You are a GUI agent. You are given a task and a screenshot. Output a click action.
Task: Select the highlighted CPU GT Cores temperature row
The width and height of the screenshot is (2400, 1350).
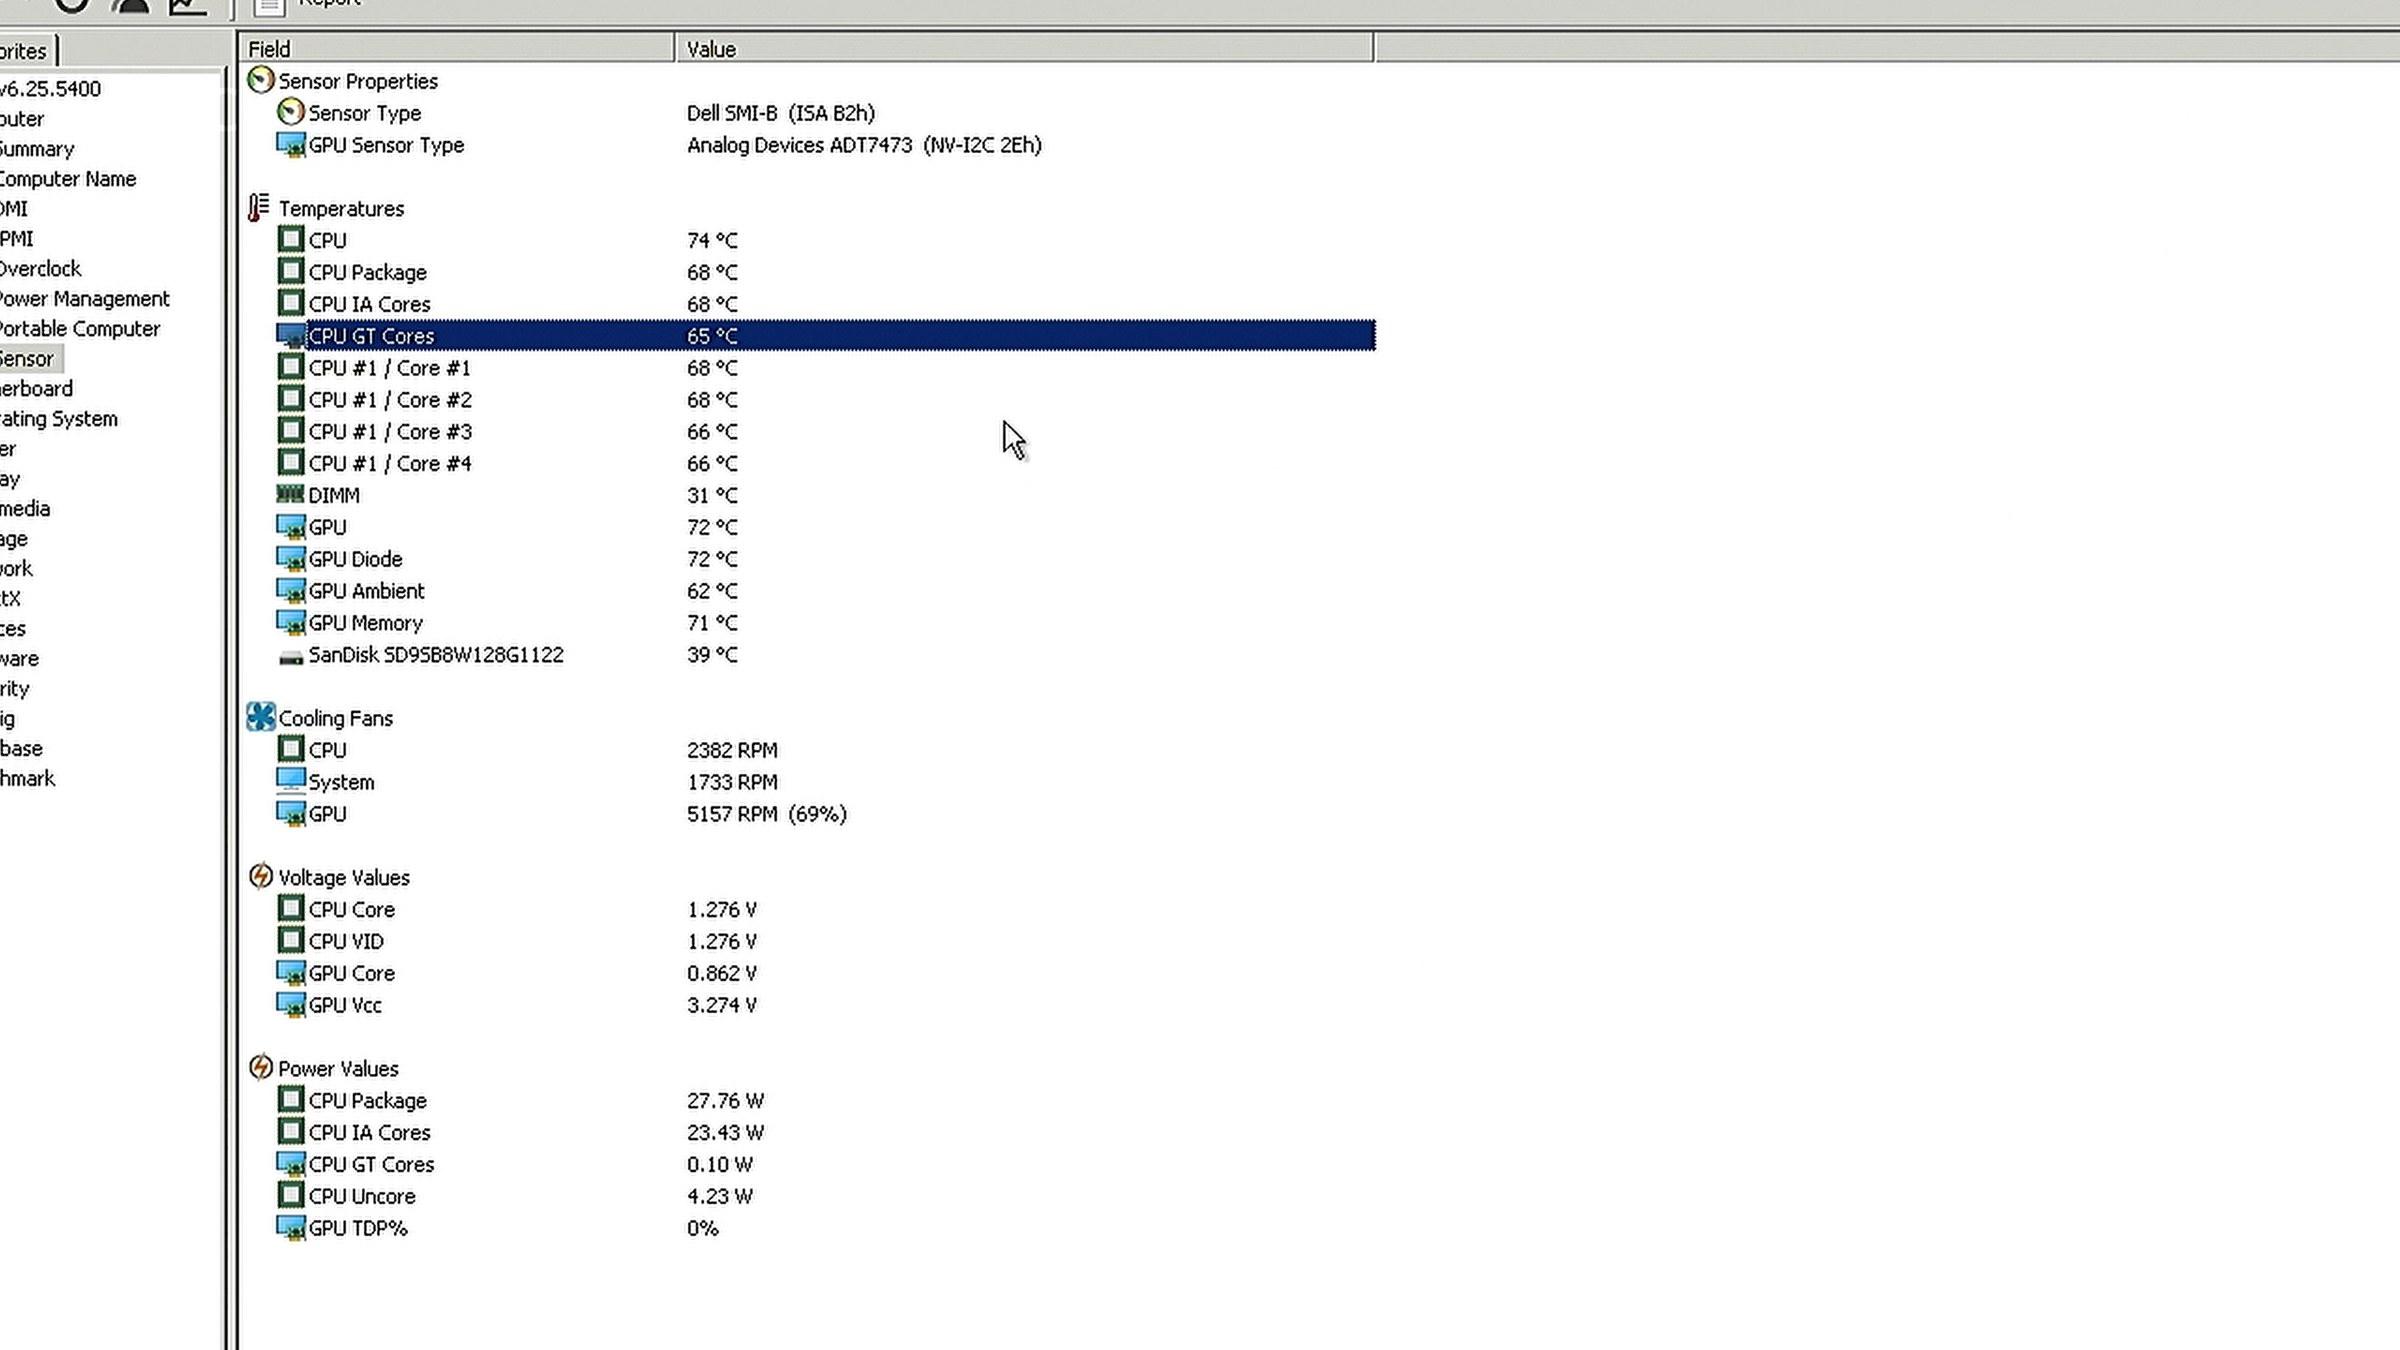(x=825, y=335)
